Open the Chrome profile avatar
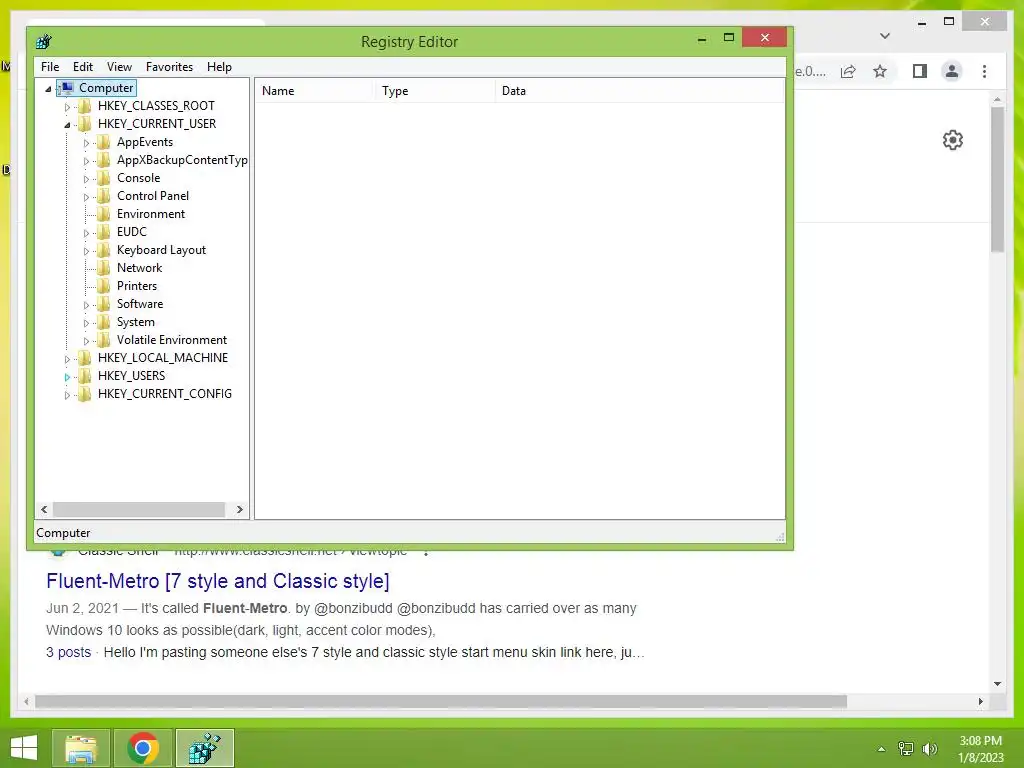Image resolution: width=1024 pixels, height=768 pixels. (952, 71)
